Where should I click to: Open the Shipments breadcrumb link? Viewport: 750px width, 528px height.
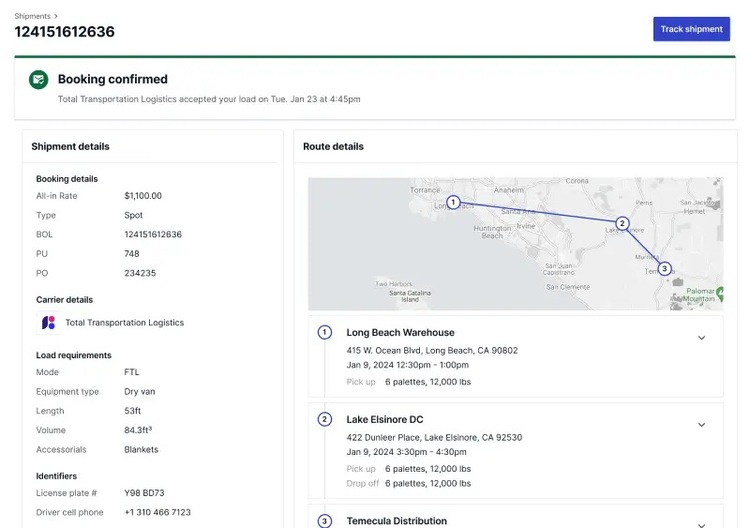click(32, 16)
